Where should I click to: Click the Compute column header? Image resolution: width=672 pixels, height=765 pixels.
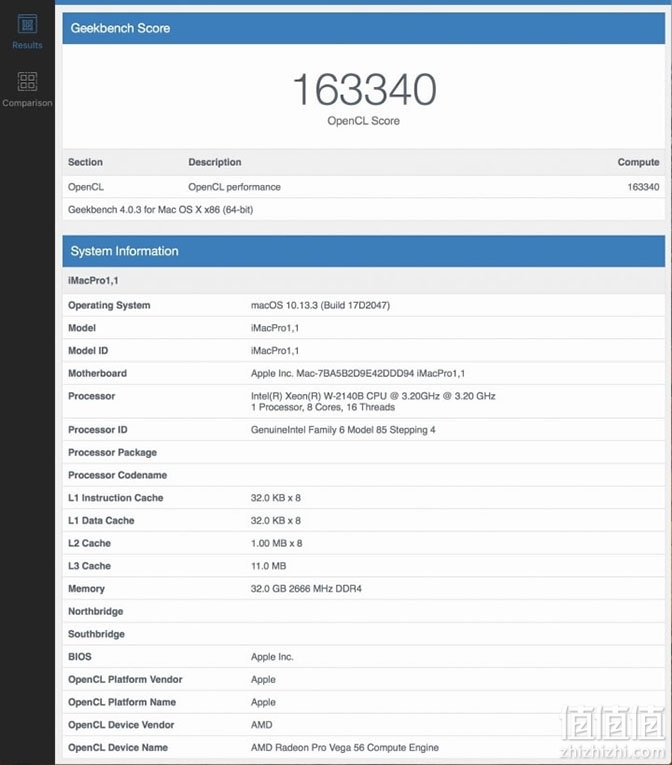(x=638, y=162)
